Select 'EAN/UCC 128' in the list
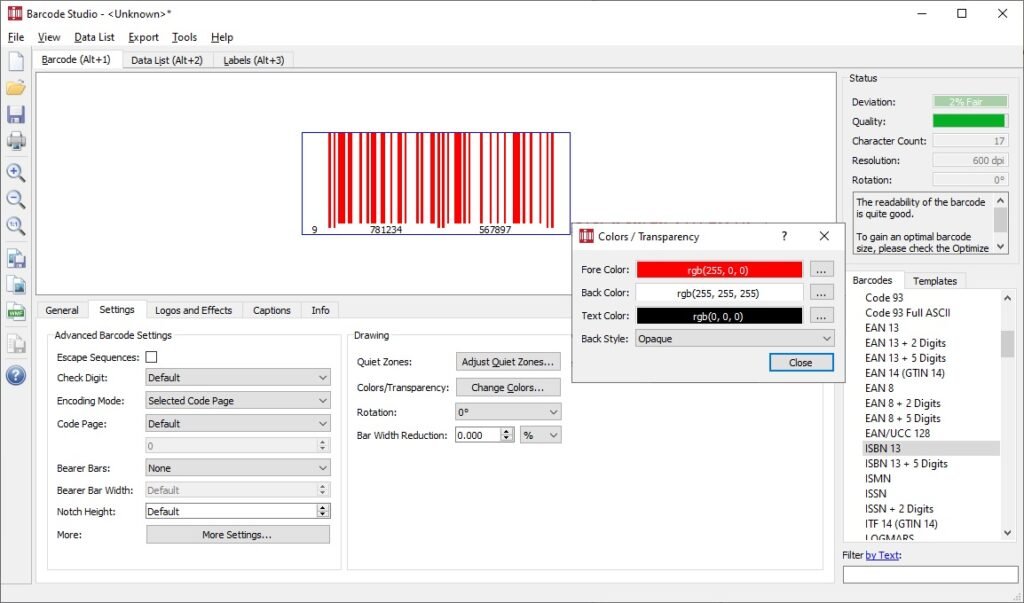 click(x=897, y=433)
